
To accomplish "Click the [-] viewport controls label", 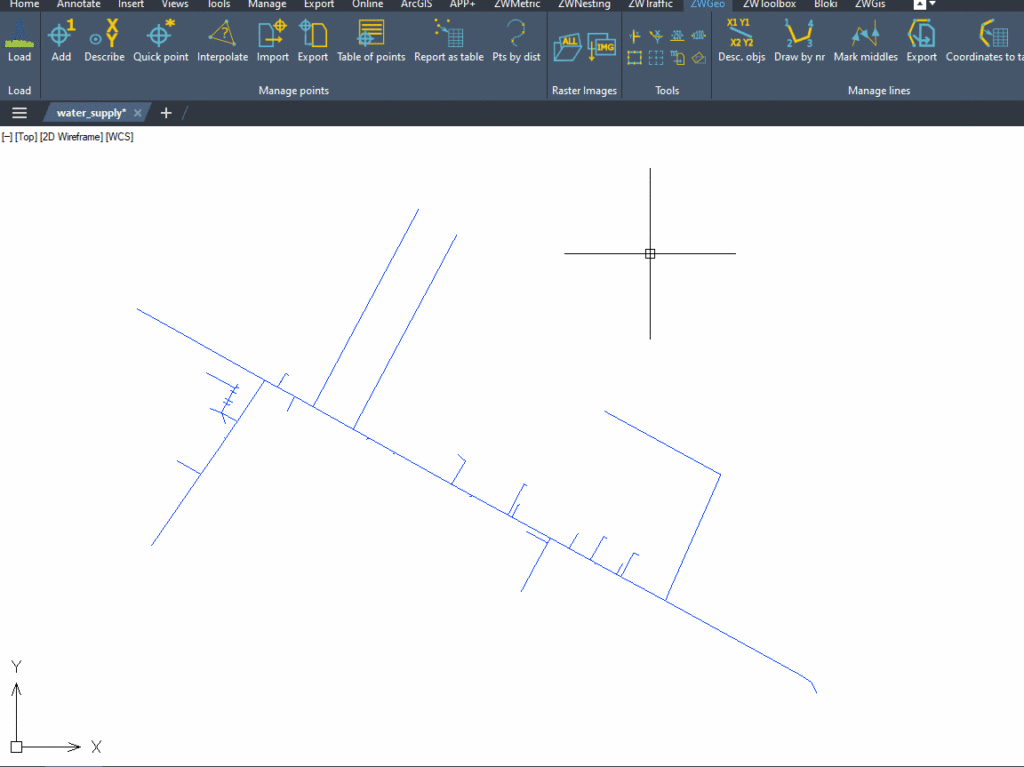I will point(7,137).
